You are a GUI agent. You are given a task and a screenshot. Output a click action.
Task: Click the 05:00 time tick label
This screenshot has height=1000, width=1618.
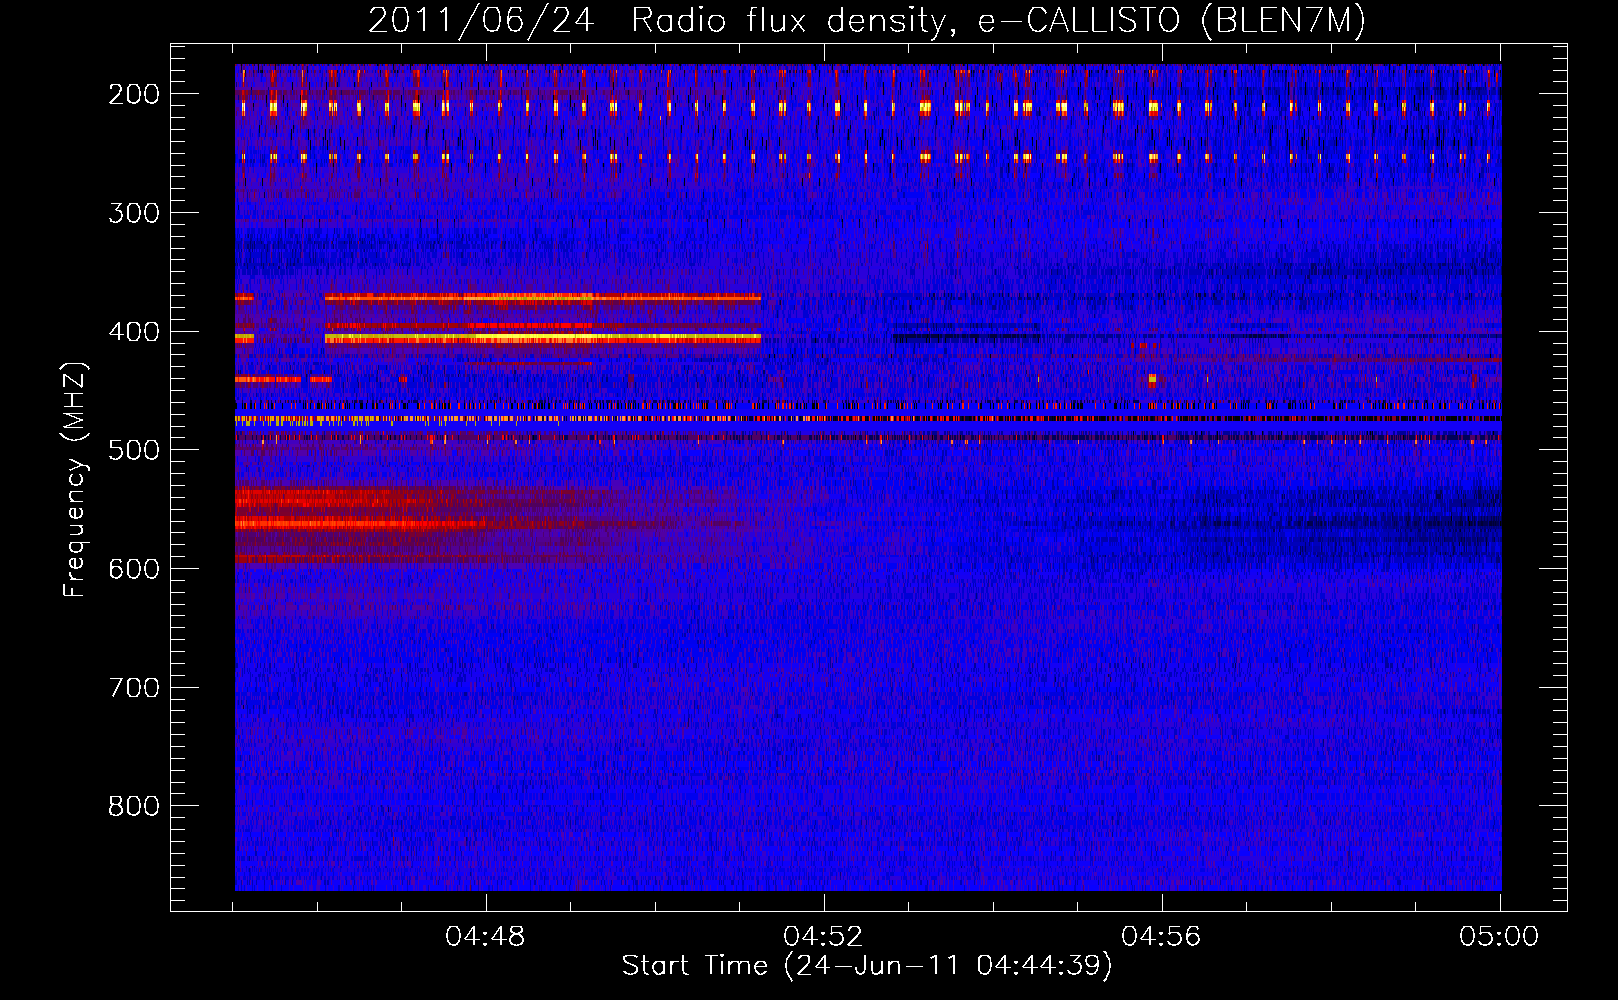pos(1499,937)
